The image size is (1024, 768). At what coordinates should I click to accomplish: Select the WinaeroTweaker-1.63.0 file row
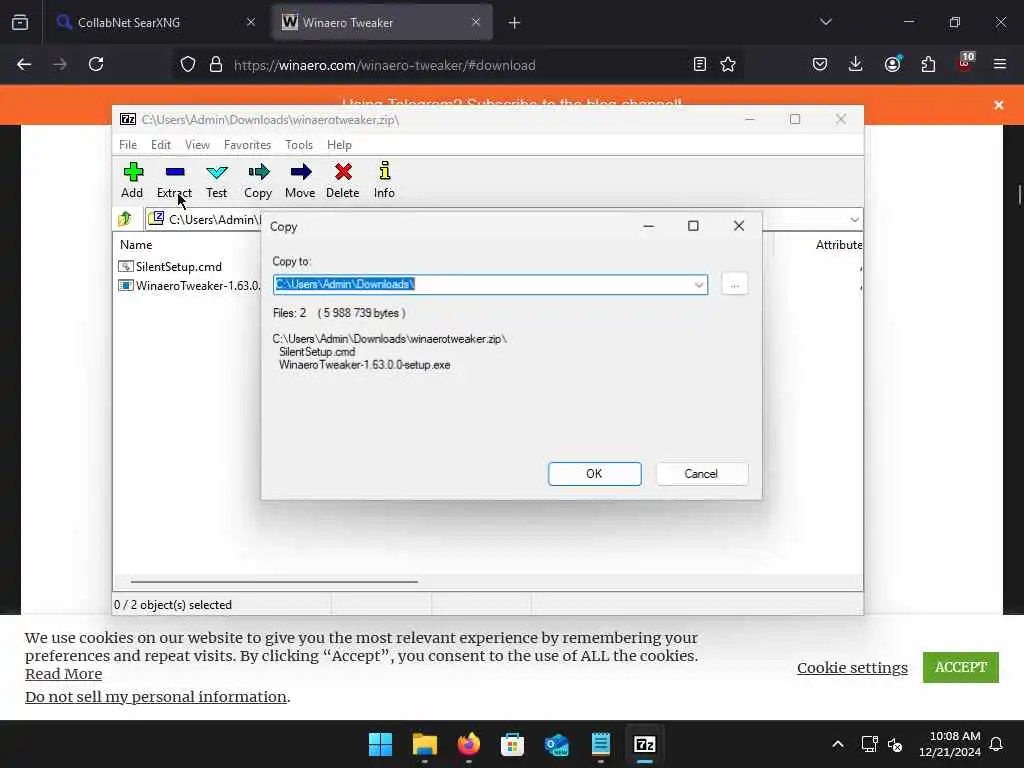[x=189, y=286]
